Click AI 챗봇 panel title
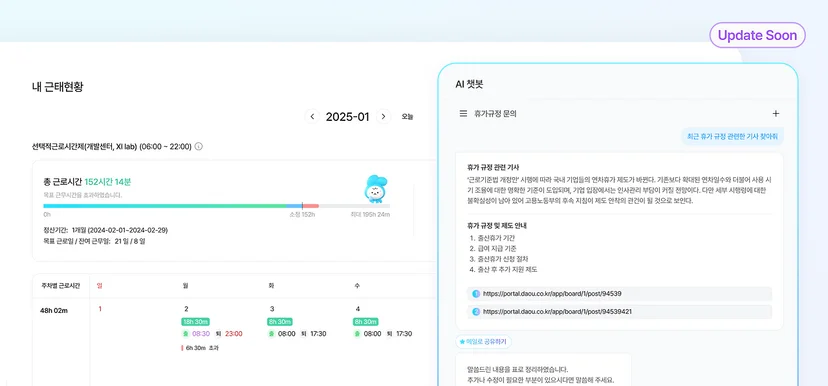 [x=469, y=84]
